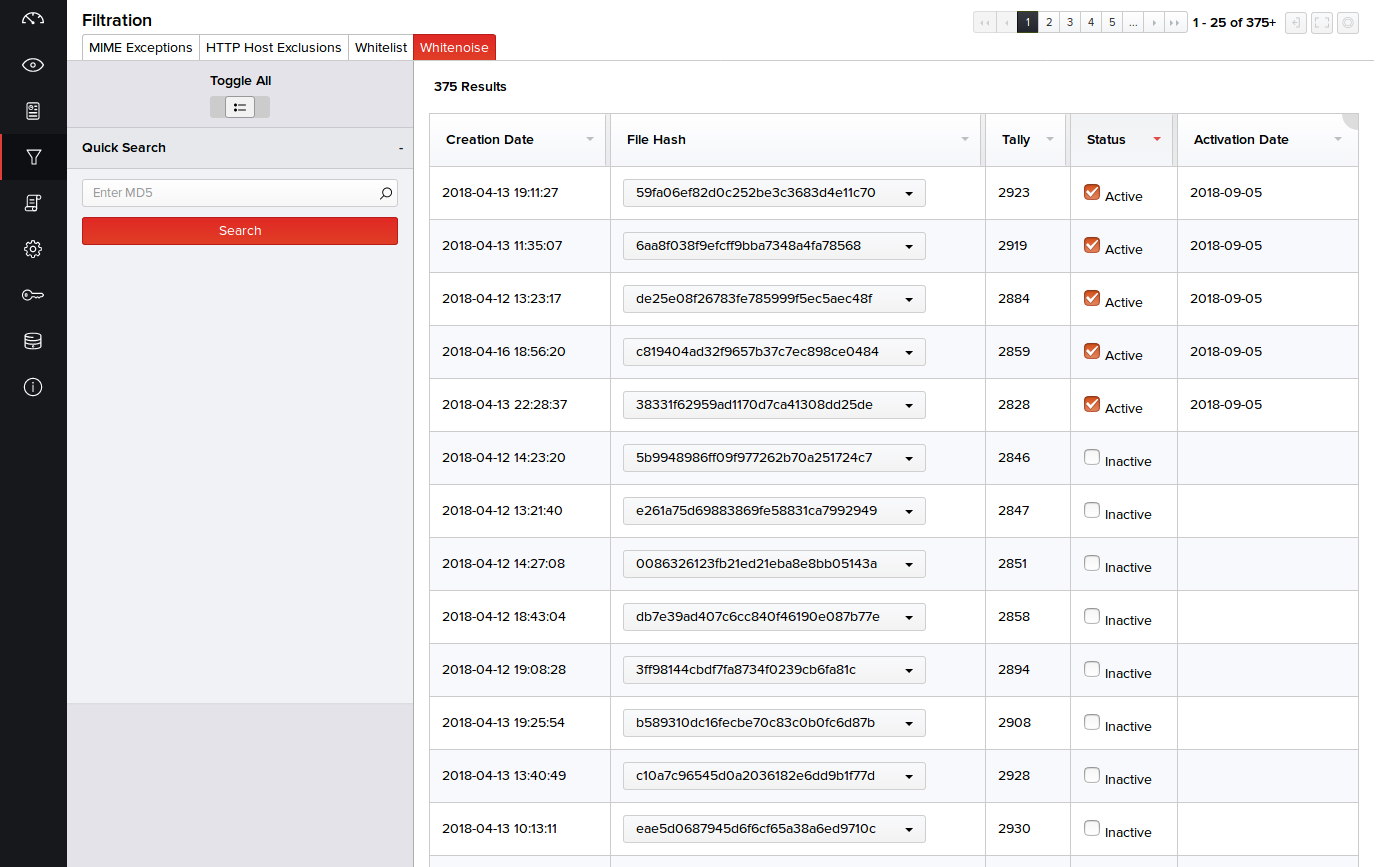This screenshot has height=867, width=1384.
Task: Expand dropdown for hash 6aa8f038f9efcff9bba7
Action: [908, 246]
